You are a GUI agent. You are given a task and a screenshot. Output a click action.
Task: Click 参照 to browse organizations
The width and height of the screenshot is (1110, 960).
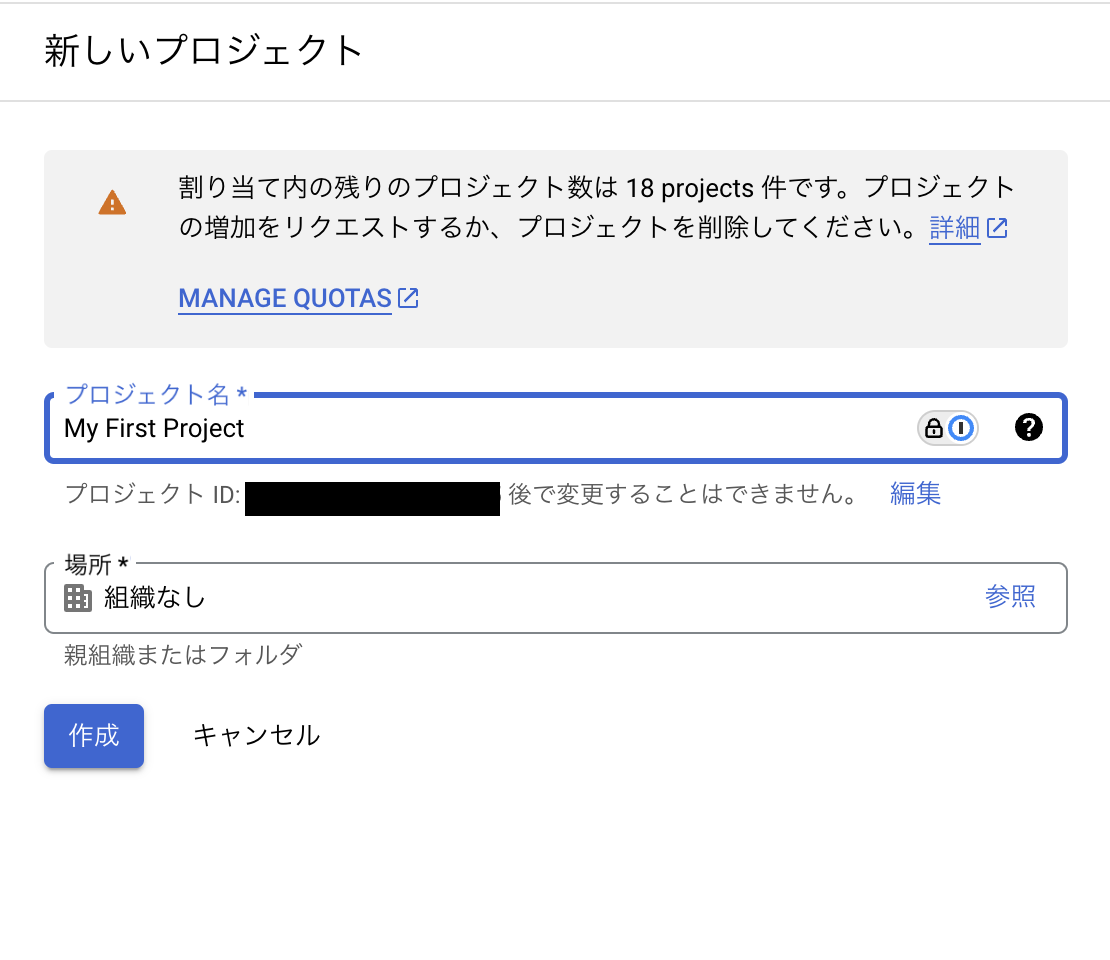(1012, 597)
